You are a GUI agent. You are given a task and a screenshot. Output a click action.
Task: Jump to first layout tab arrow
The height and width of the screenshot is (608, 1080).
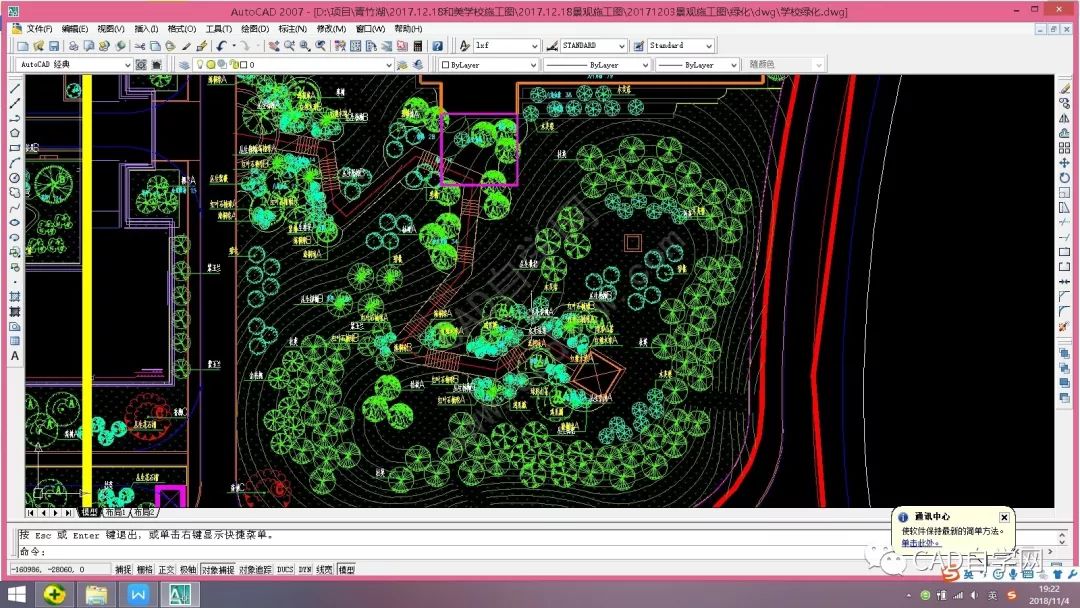click(x=31, y=512)
